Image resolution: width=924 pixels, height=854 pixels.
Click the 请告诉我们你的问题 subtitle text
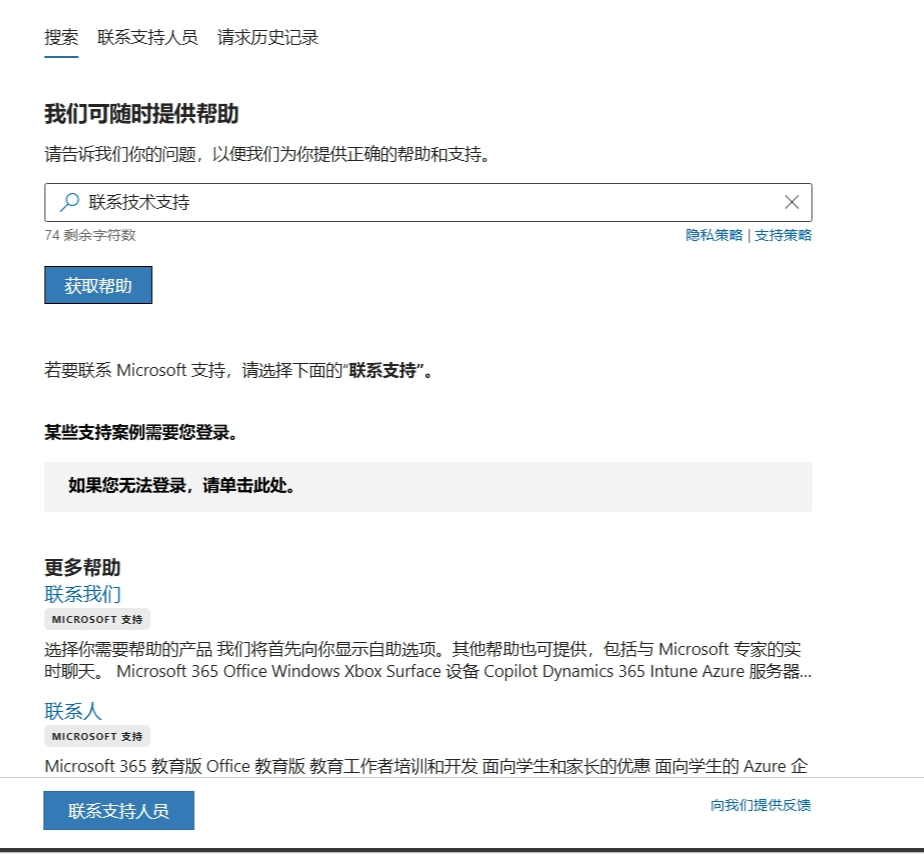coord(268,154)
